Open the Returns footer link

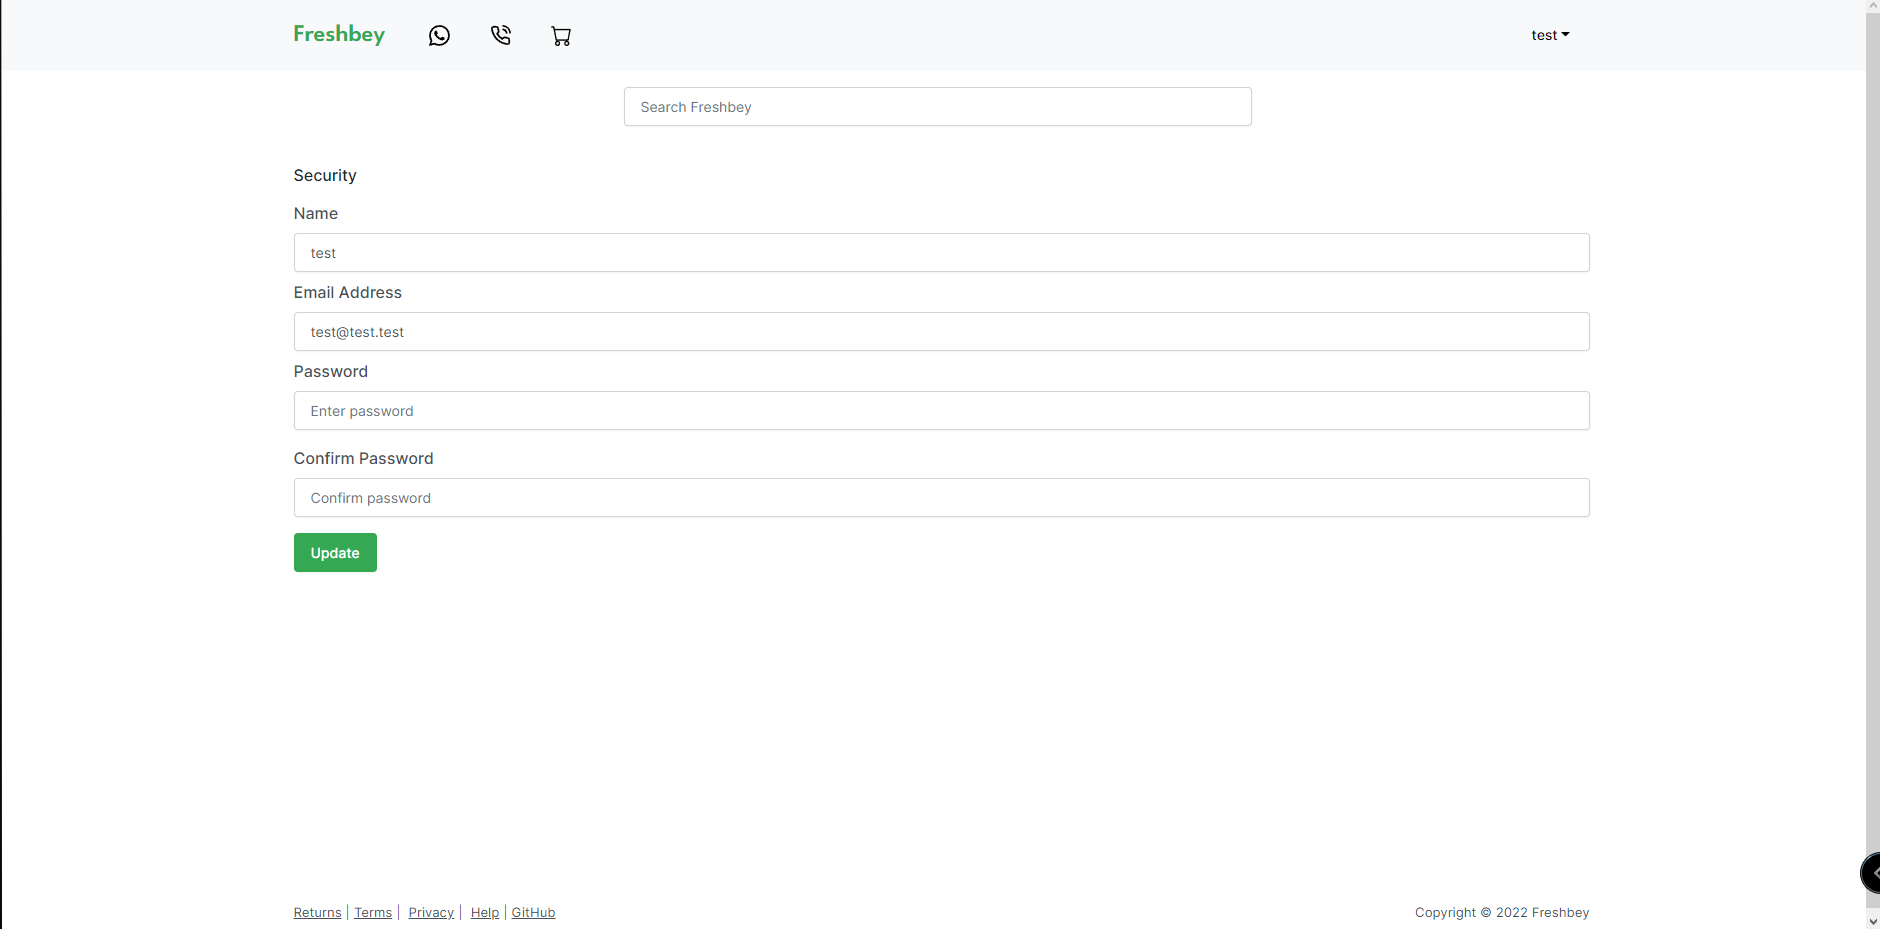(x=317, y=913)
